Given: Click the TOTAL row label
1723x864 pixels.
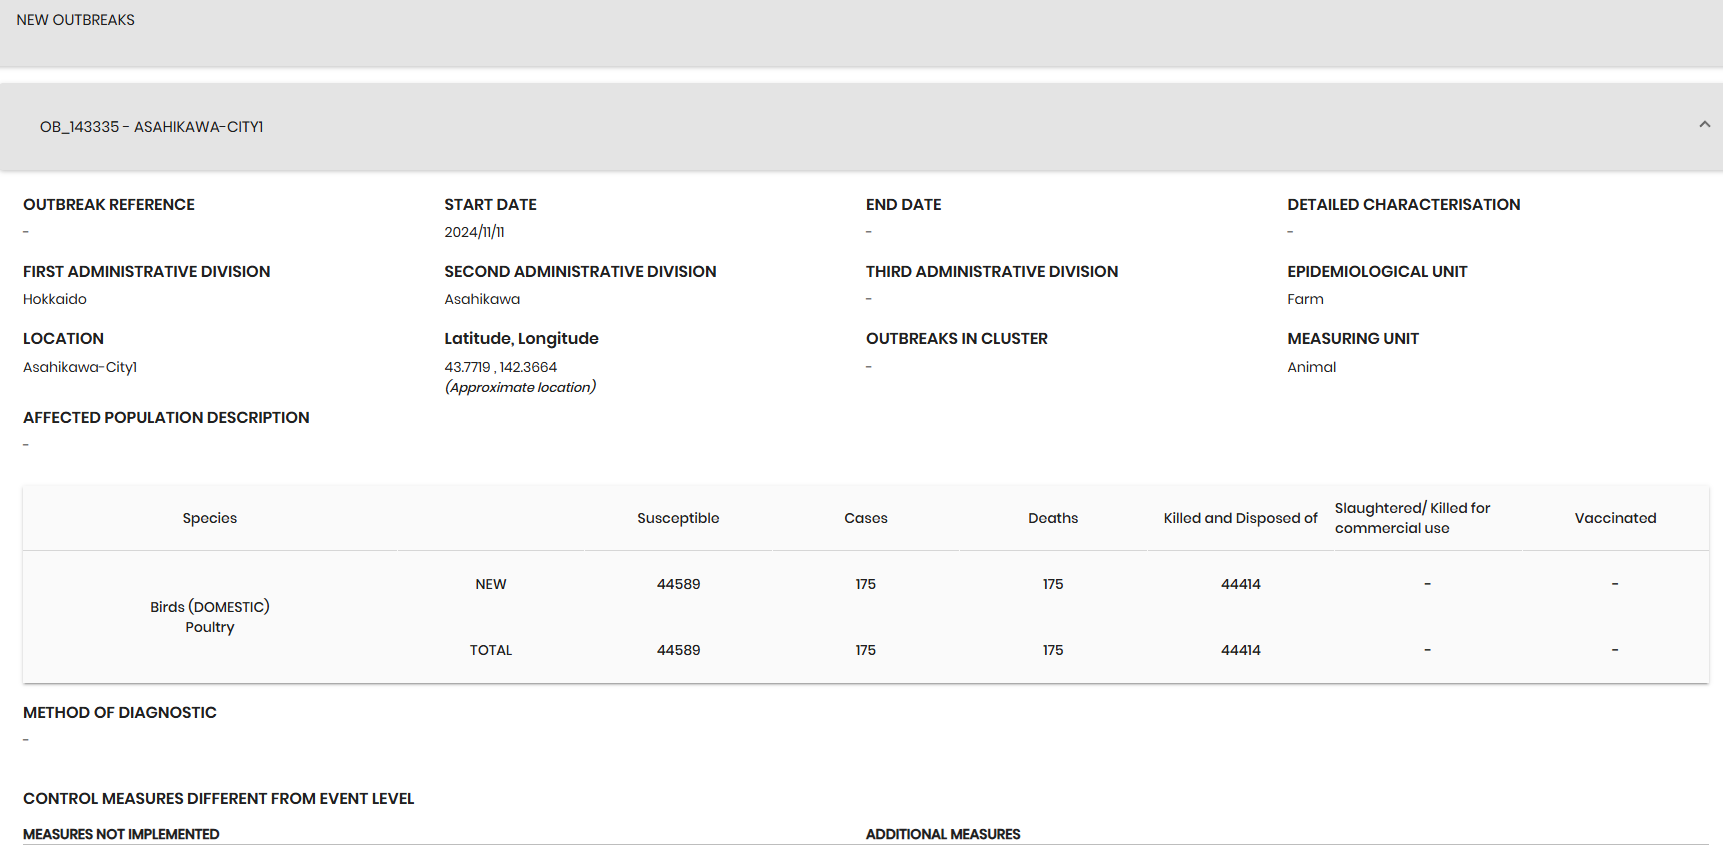Looking at the screenshot, I should point(491,650).
